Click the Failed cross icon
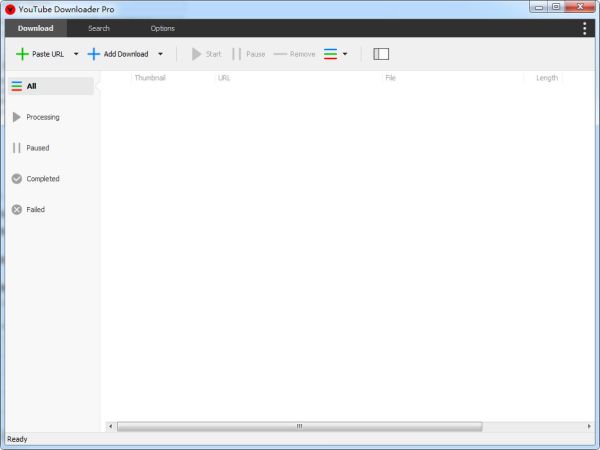 coord(16,209)
